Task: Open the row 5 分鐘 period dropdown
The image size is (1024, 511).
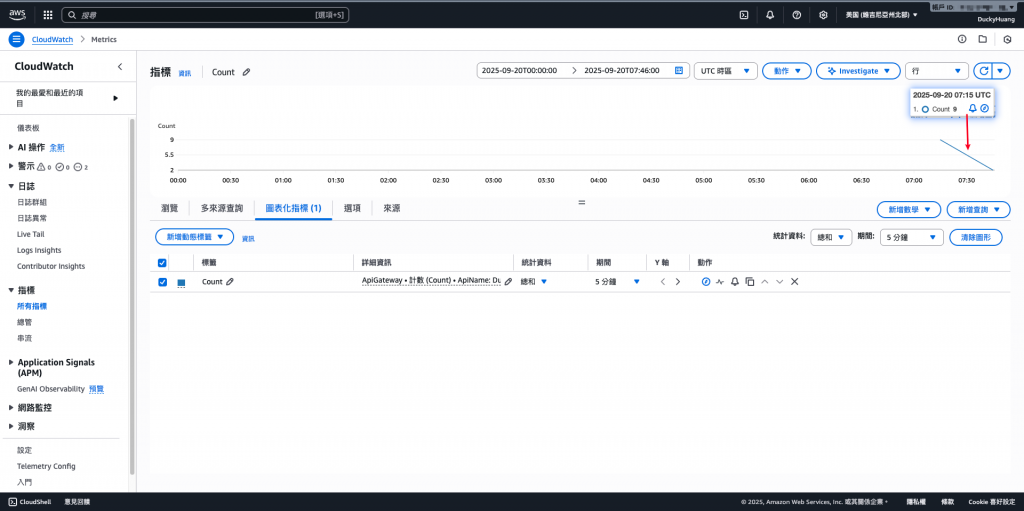Action: point(617,282)
